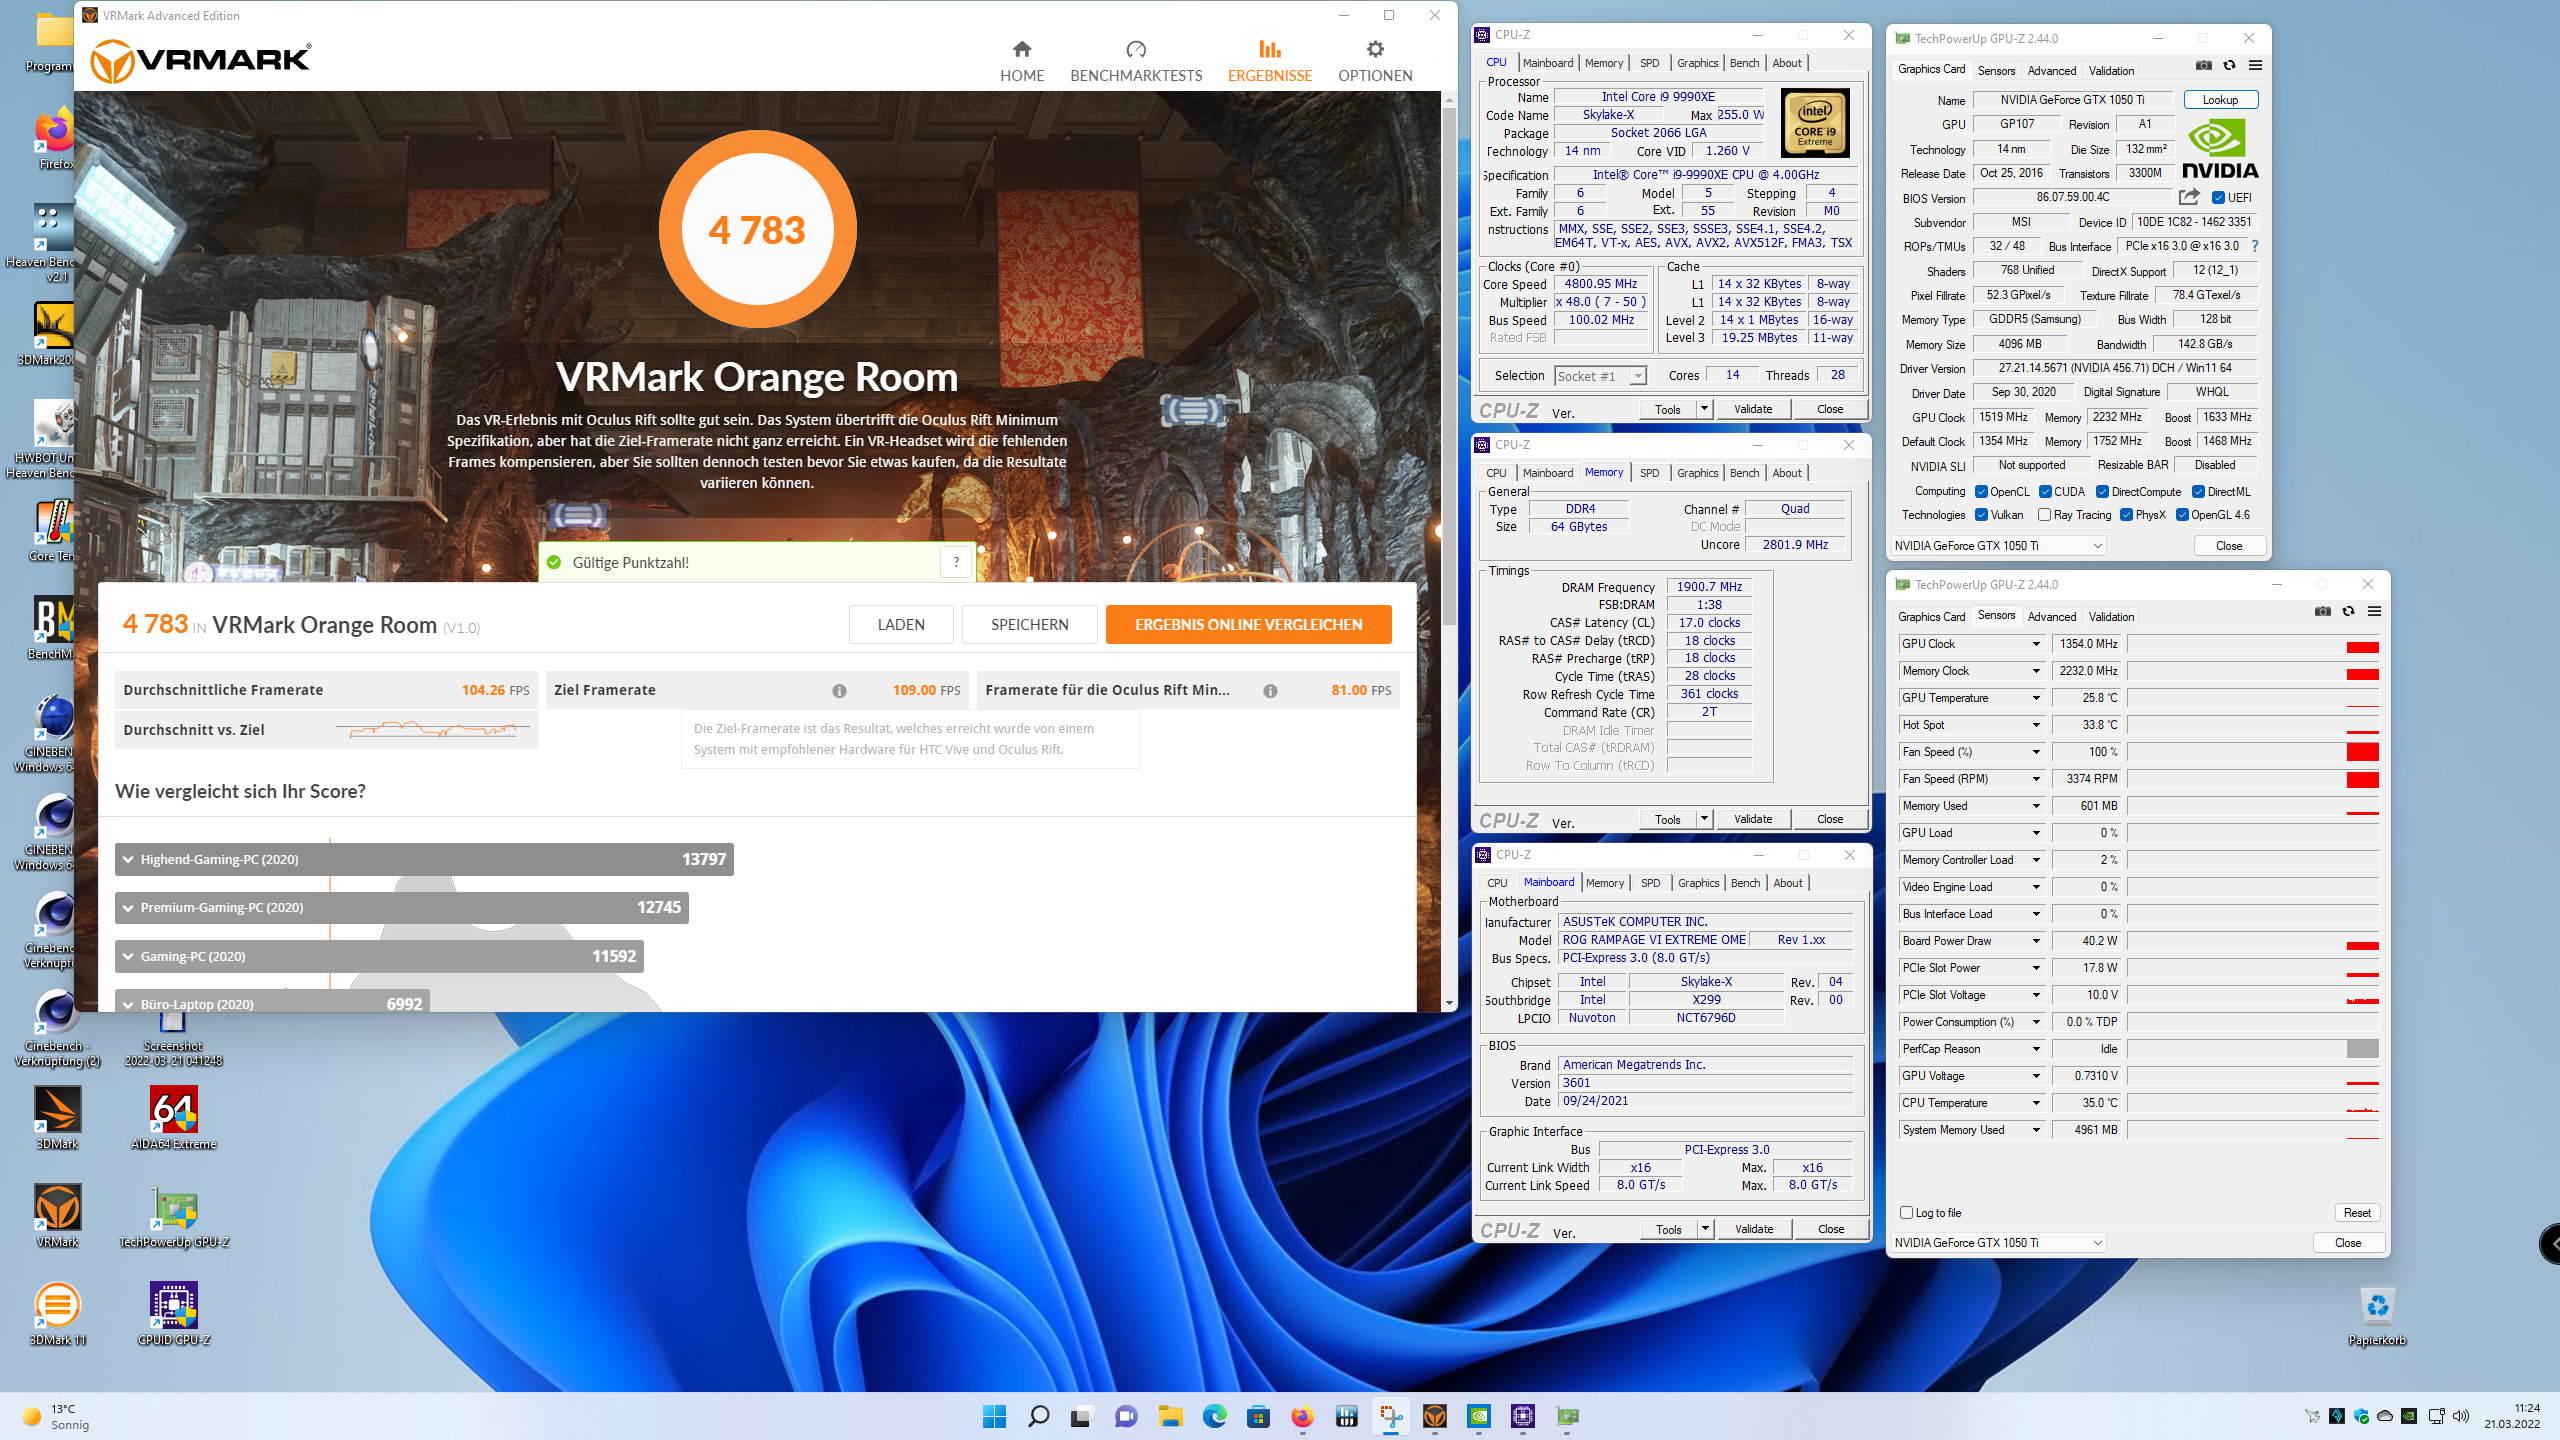2560x1440 pixels.
Task: Open AIDA64 Extreme desktop shortcut
Action: (174, 1118)
